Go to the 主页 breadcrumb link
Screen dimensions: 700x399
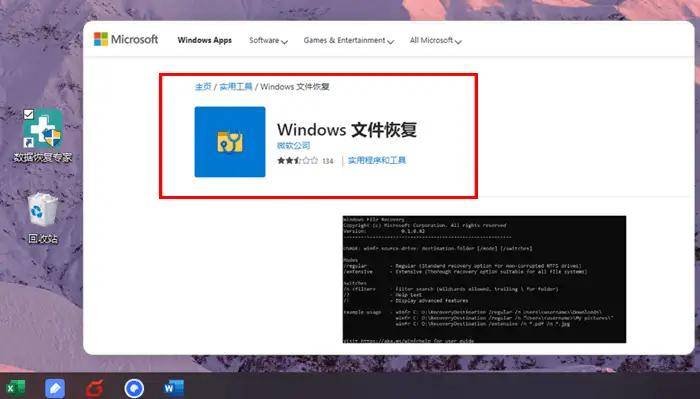pyautogui.click(x=203, y=87)
